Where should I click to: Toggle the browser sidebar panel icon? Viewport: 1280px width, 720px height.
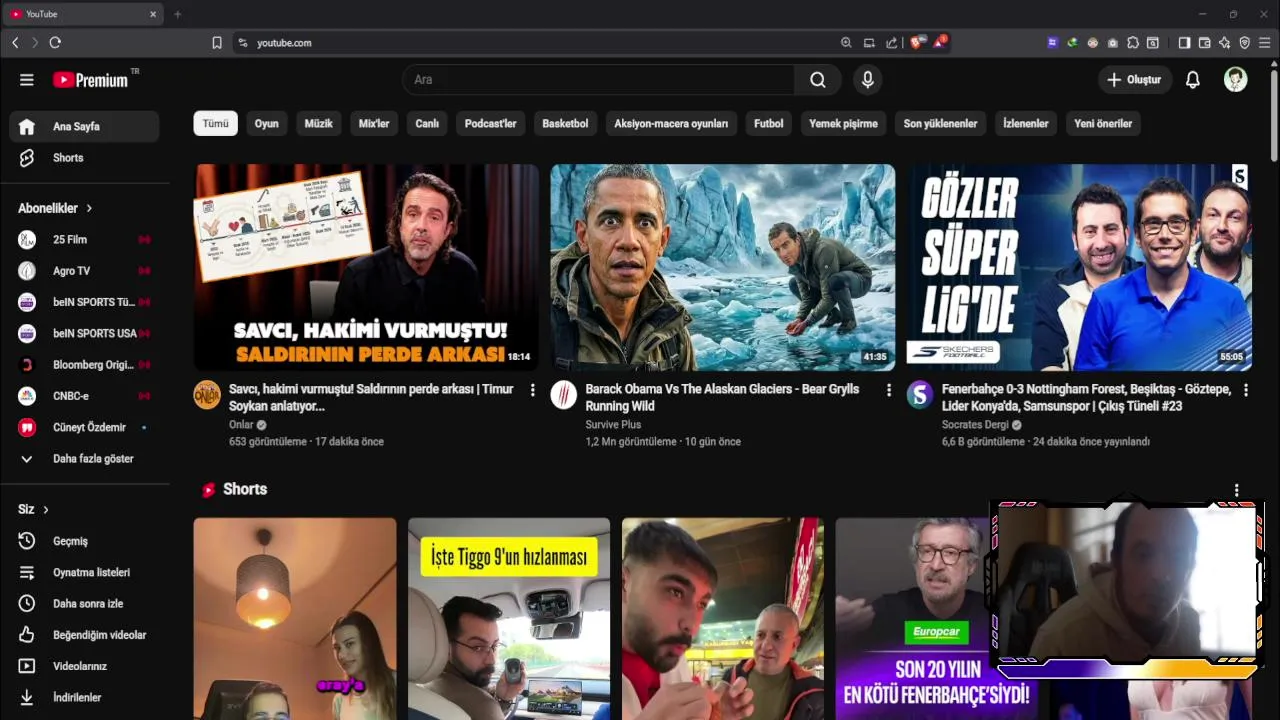tap(1184, 43)
